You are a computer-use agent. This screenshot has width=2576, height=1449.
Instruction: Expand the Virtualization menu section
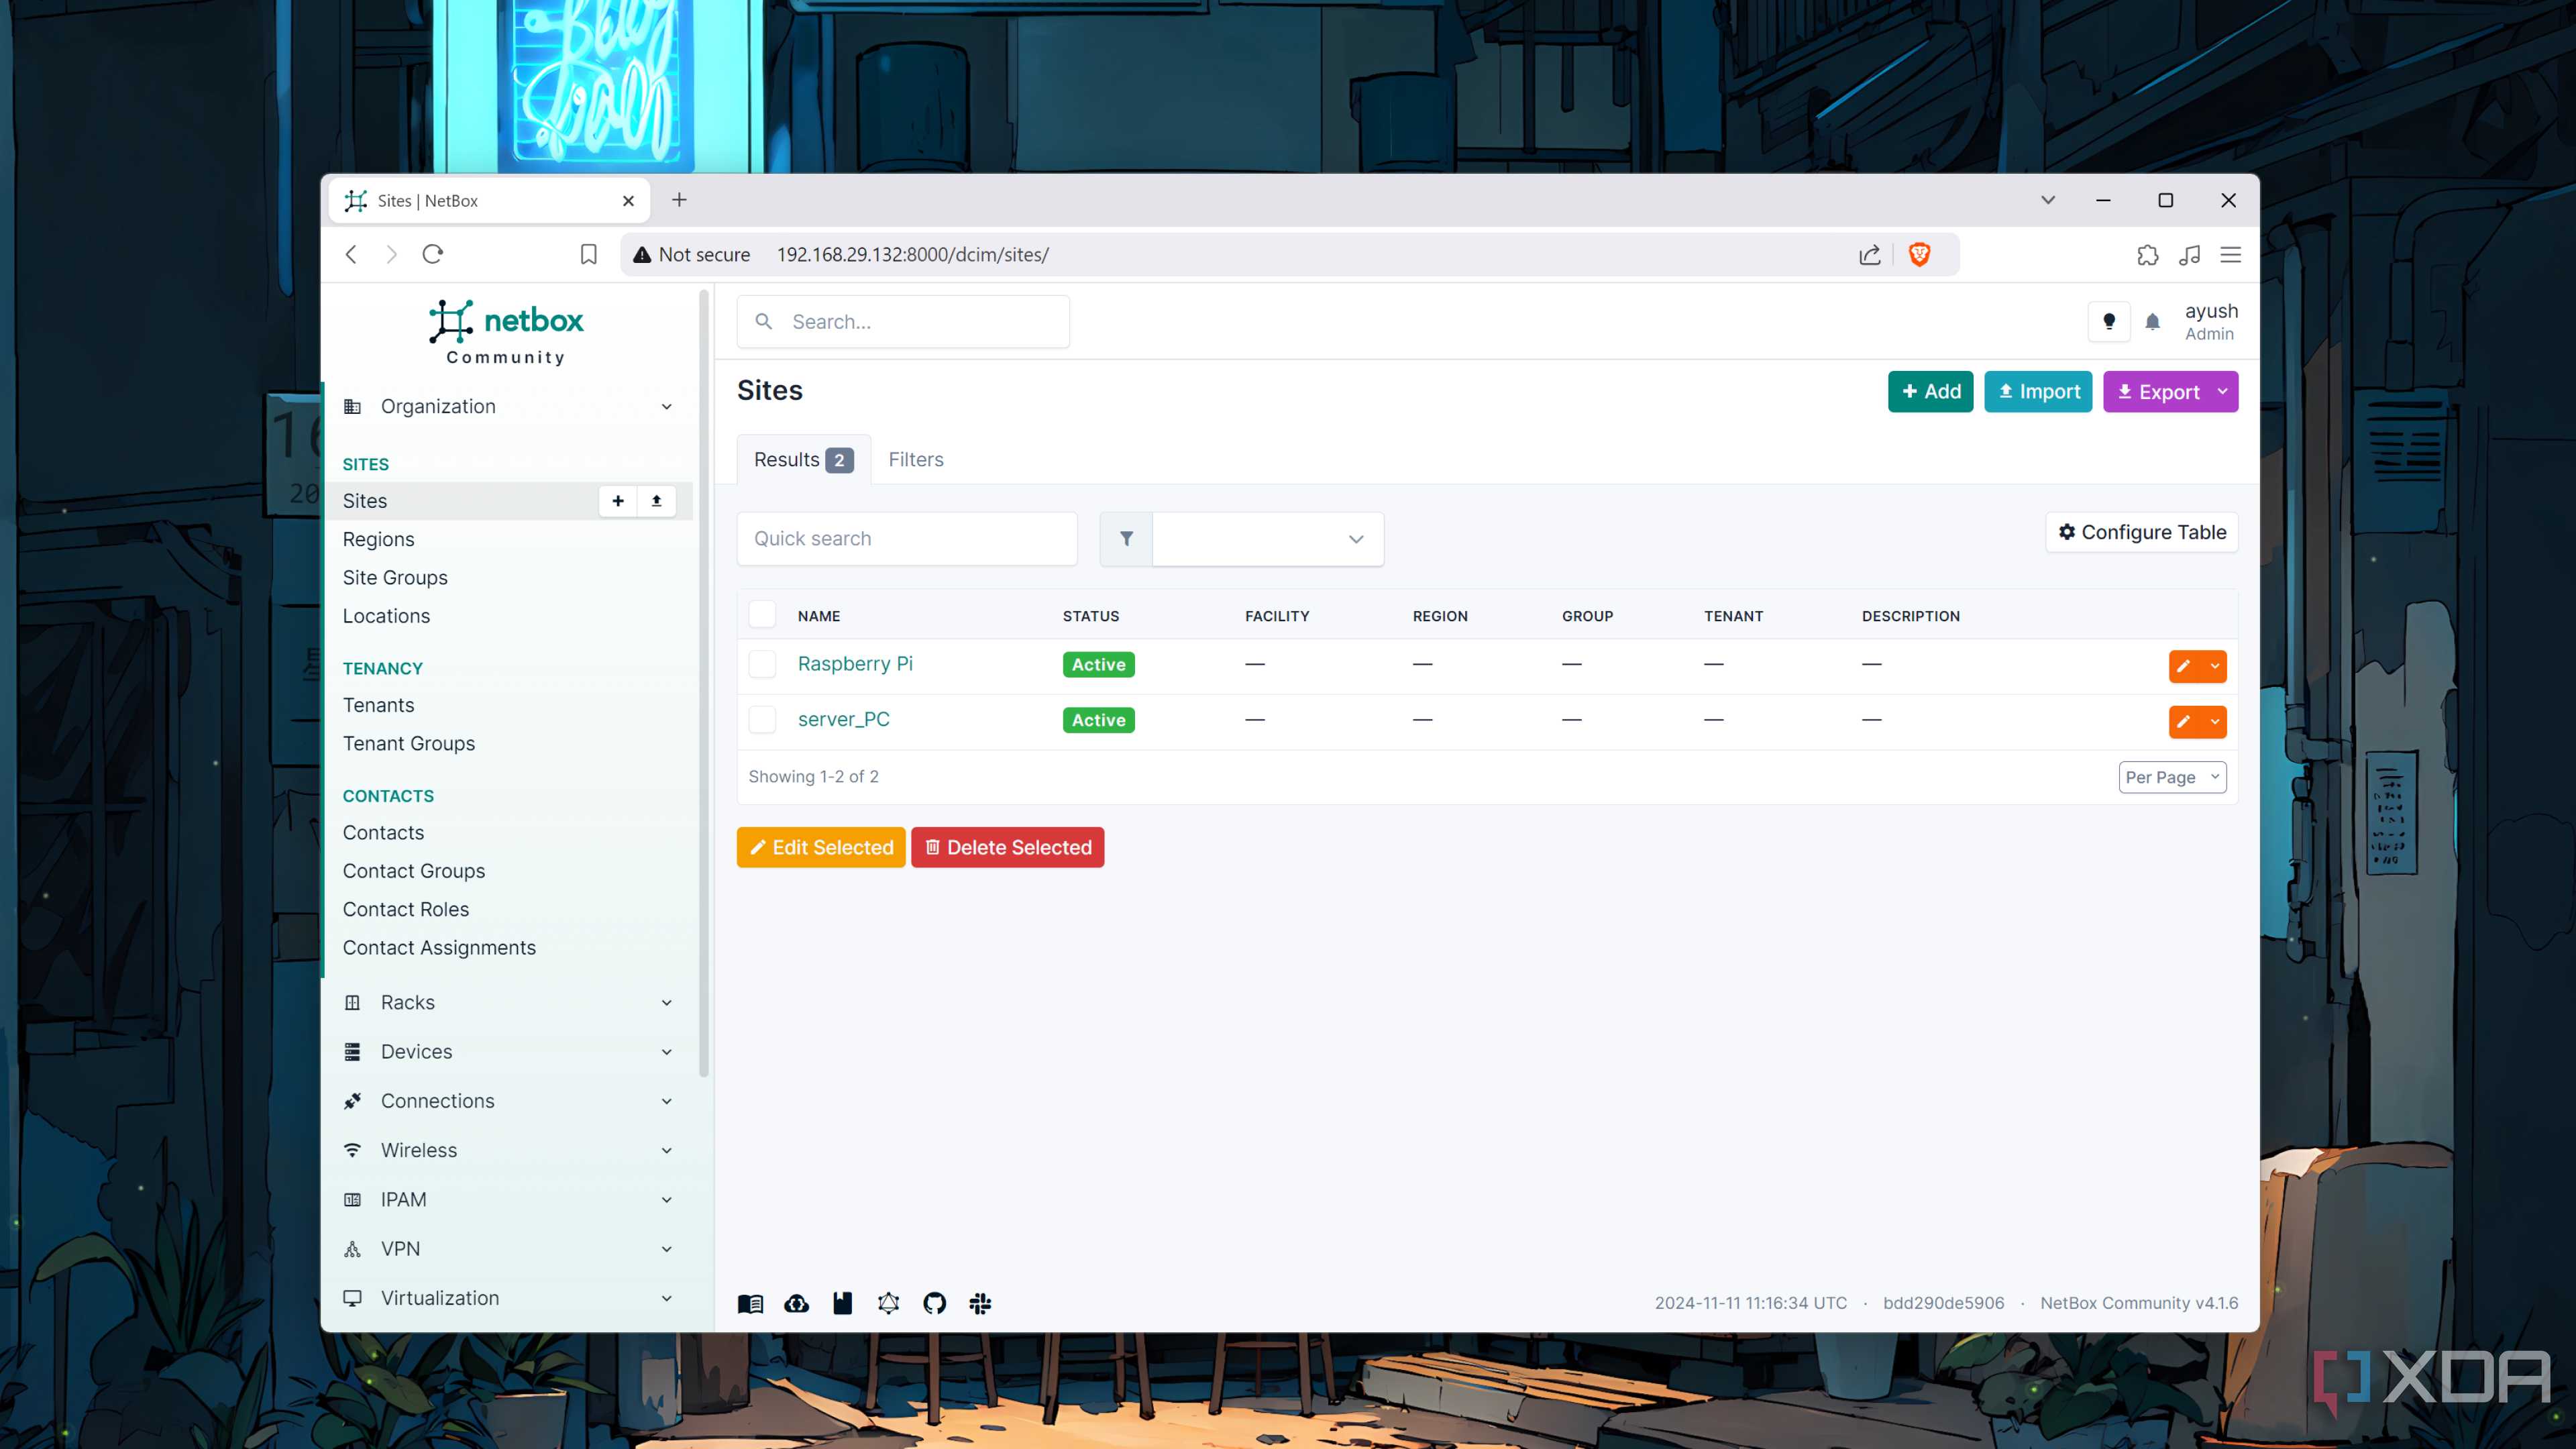(508, 1297)
